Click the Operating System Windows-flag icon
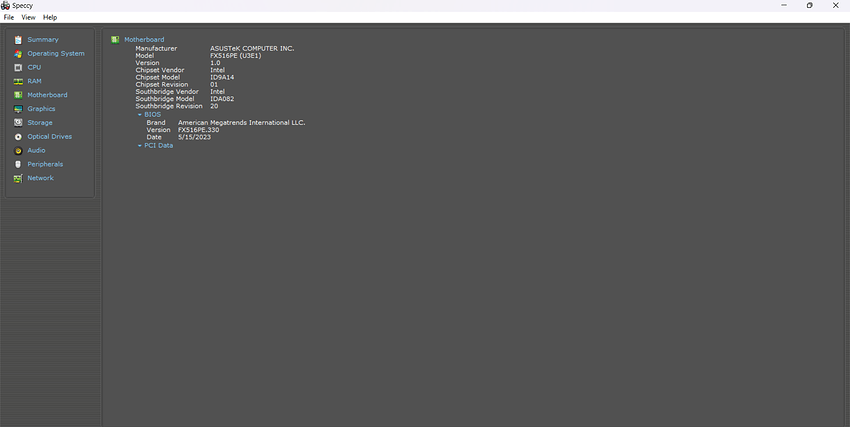Screen dimensions: 850x427 [x=18, y=54]
